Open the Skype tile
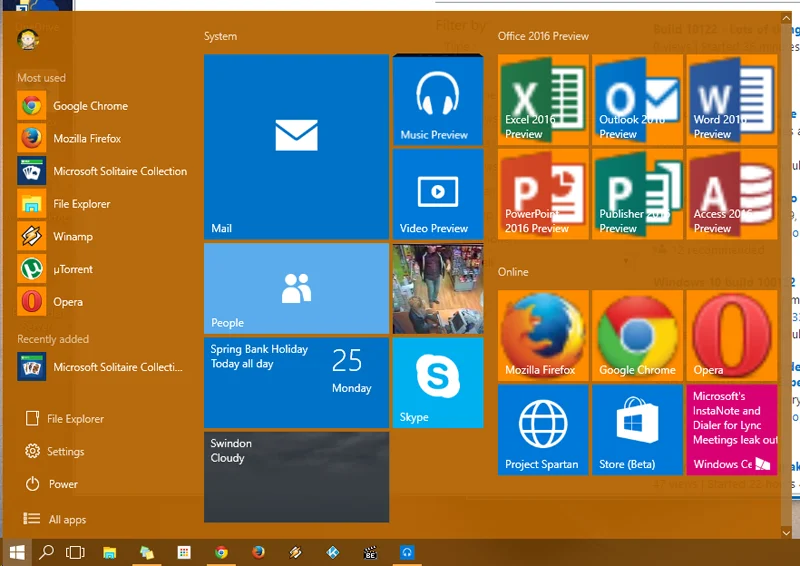800x566 pixels. [x=438, y=383]
